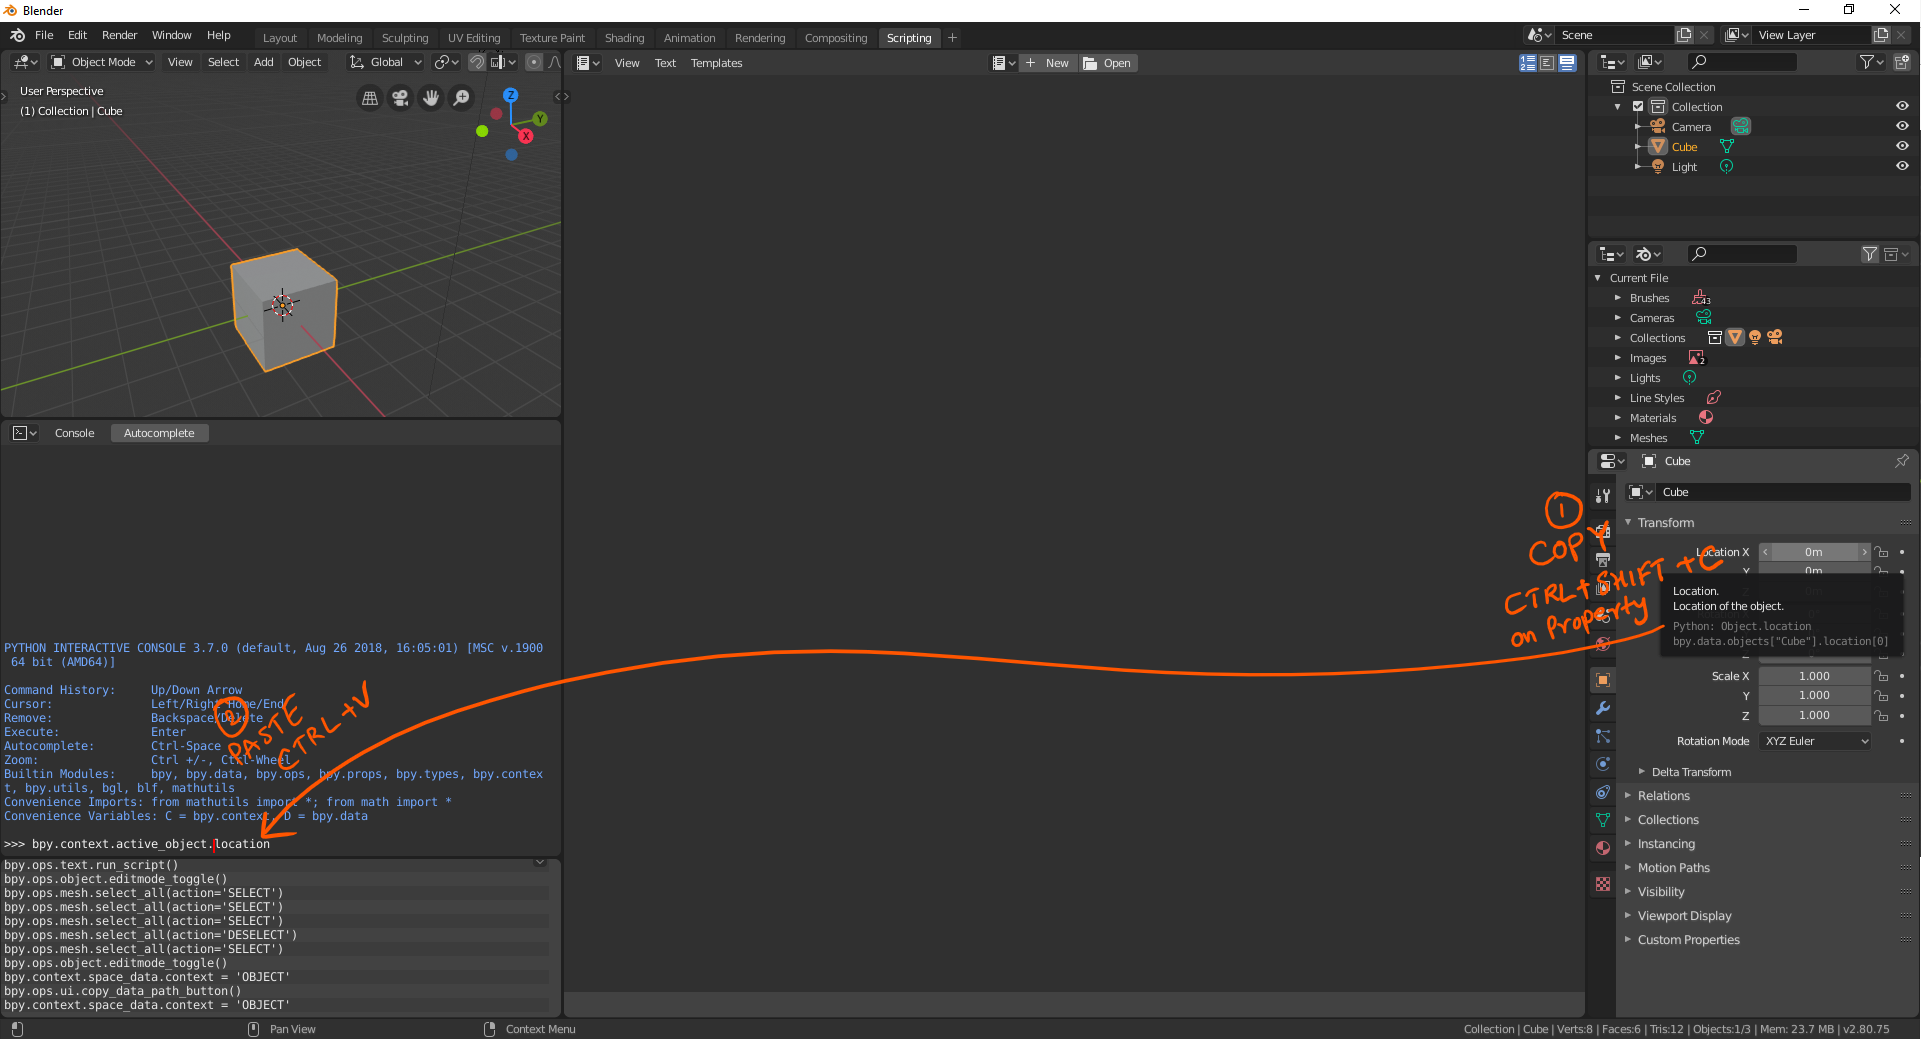The image size is (1921, 1039).
Task: Expand the Materials entry in Current File
Action: pos(1652,418)
